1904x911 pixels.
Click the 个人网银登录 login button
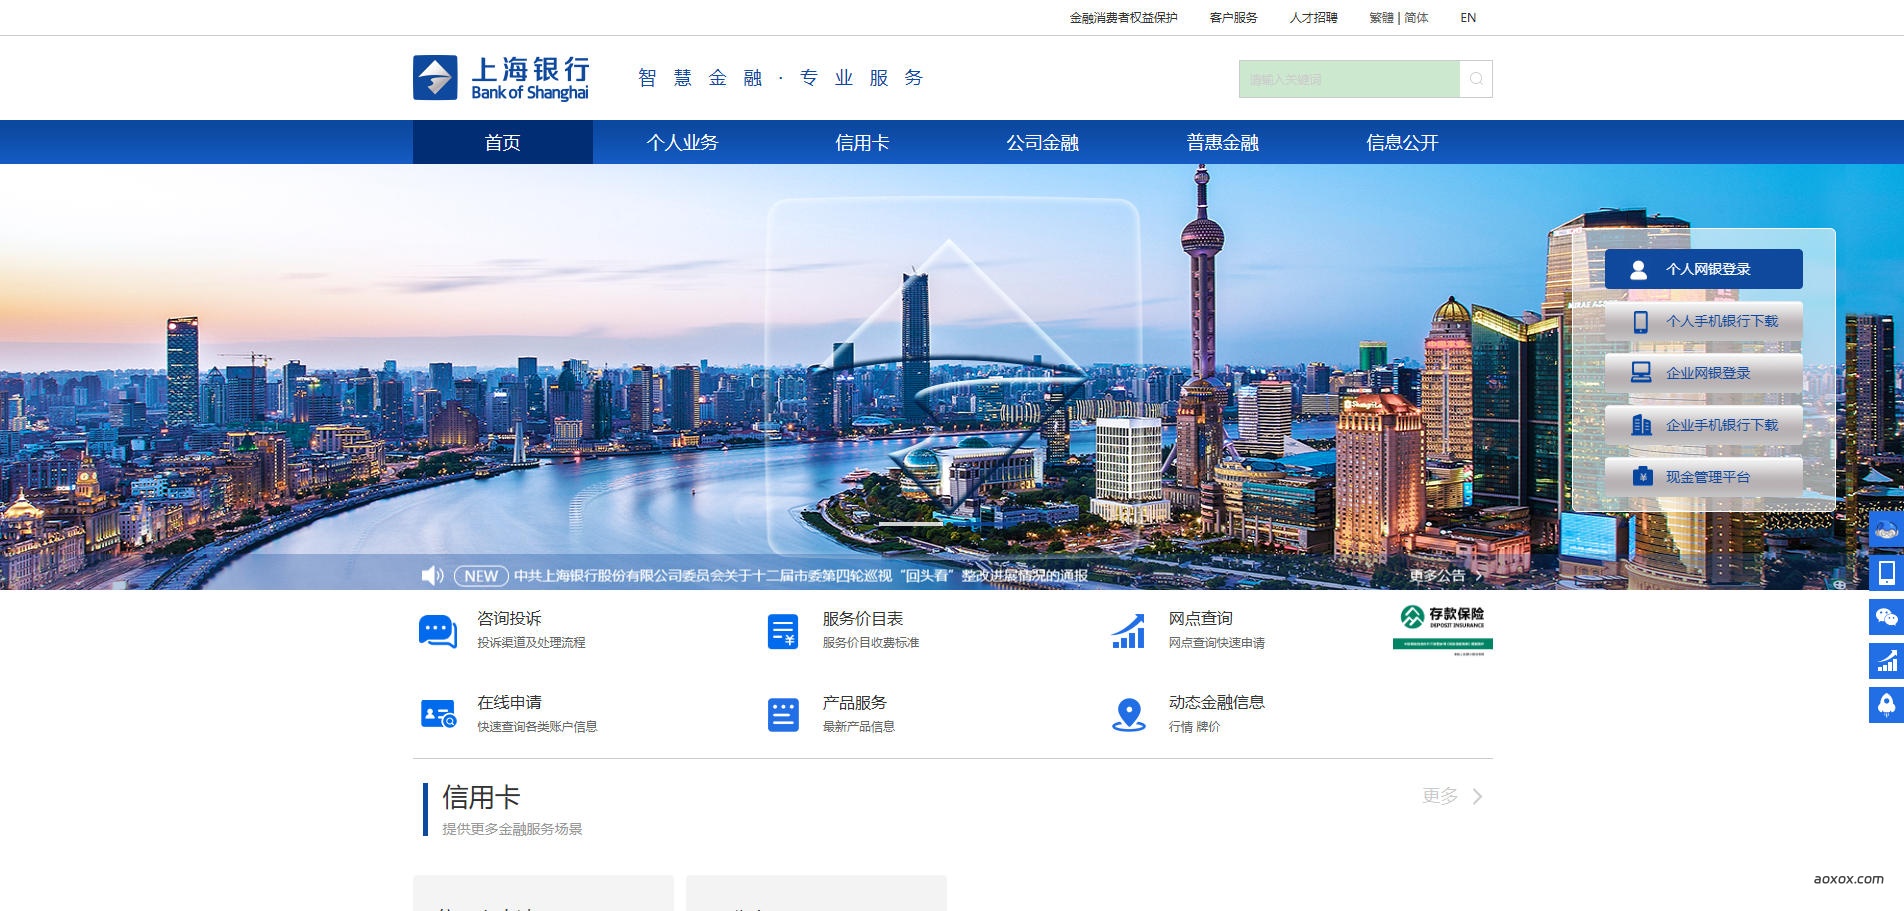(x=1703, y=268)
